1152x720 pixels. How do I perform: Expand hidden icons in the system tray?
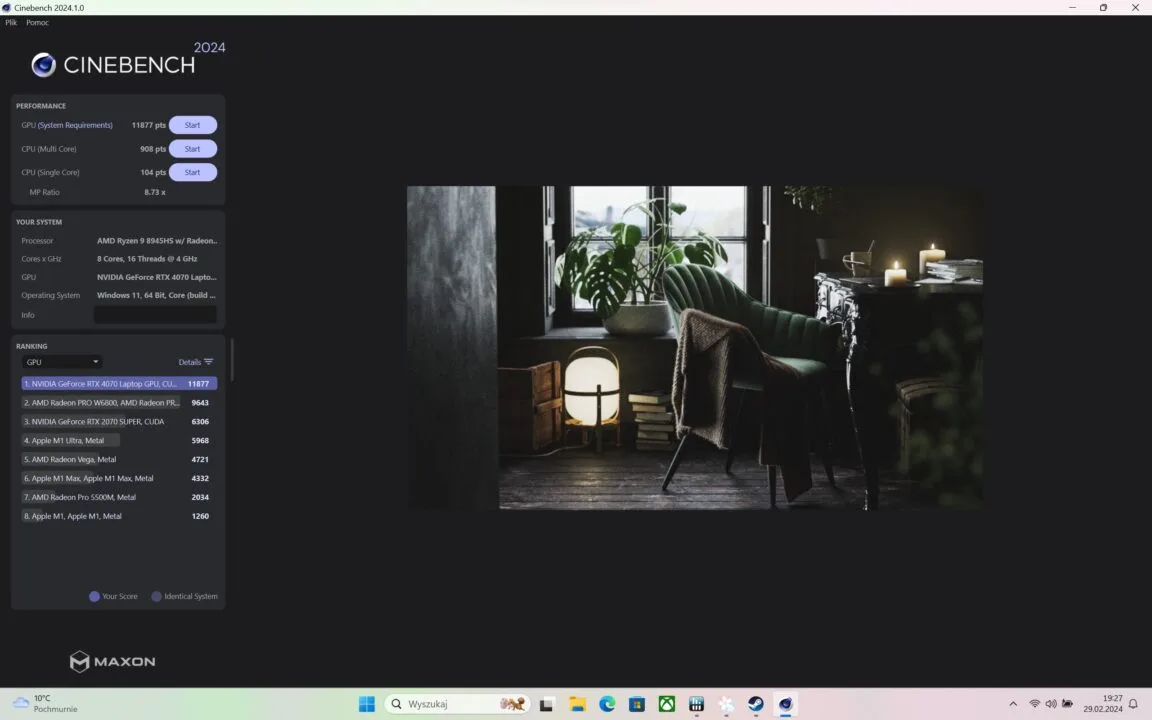click(1013, 704)
